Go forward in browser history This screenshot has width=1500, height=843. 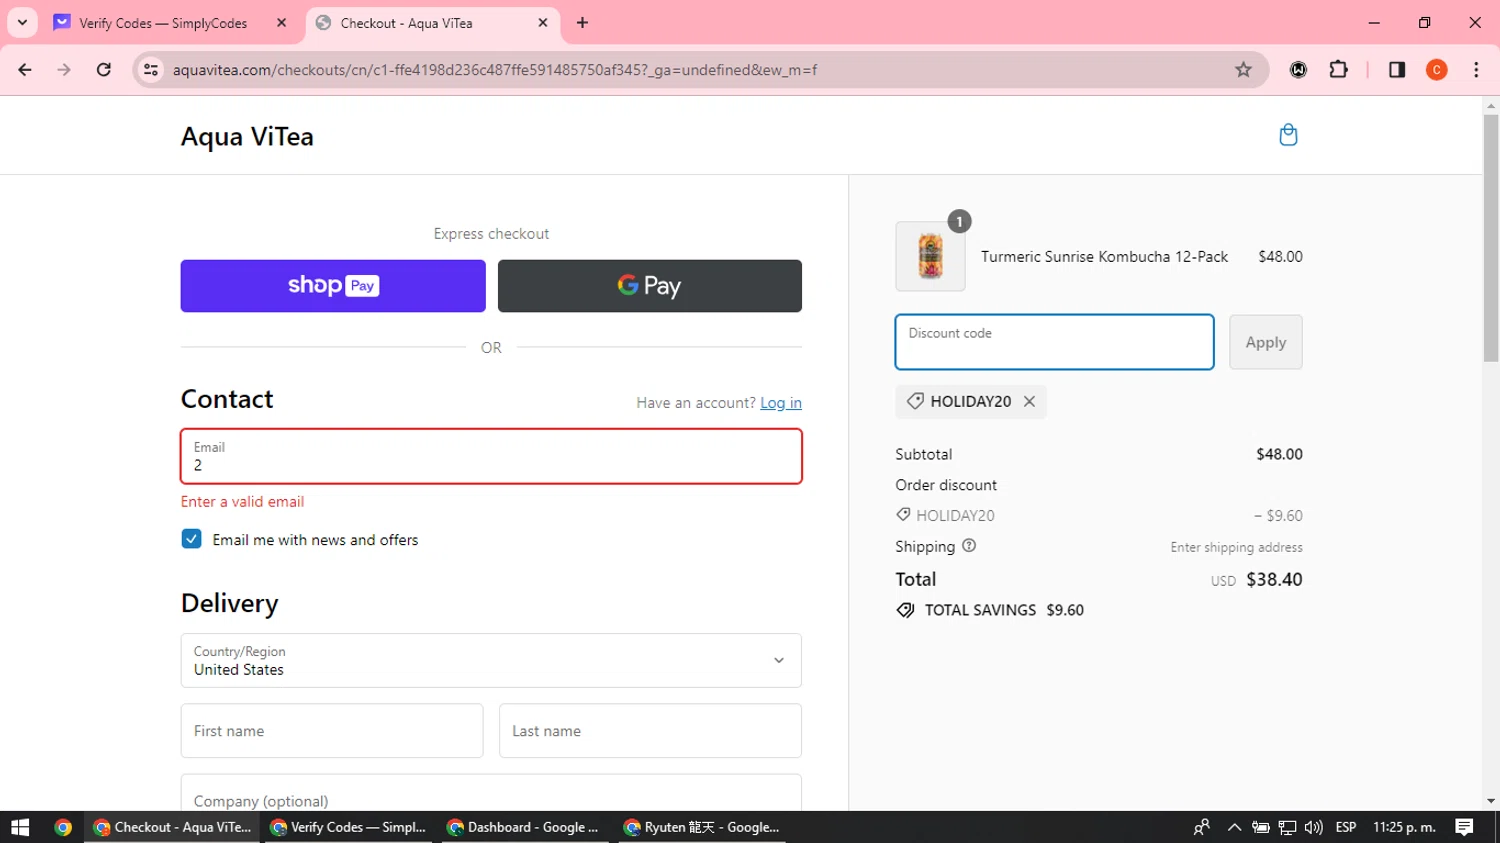64,70
